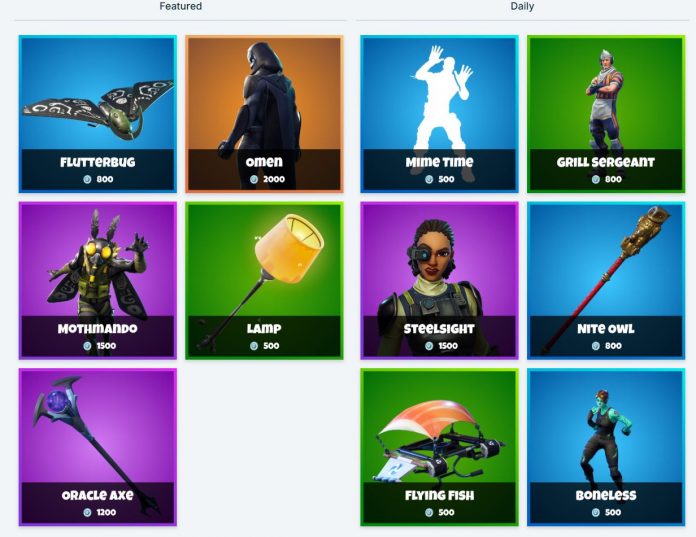Open the Lamp pickaxe card
Screen dimensions: 696x537
264,280
